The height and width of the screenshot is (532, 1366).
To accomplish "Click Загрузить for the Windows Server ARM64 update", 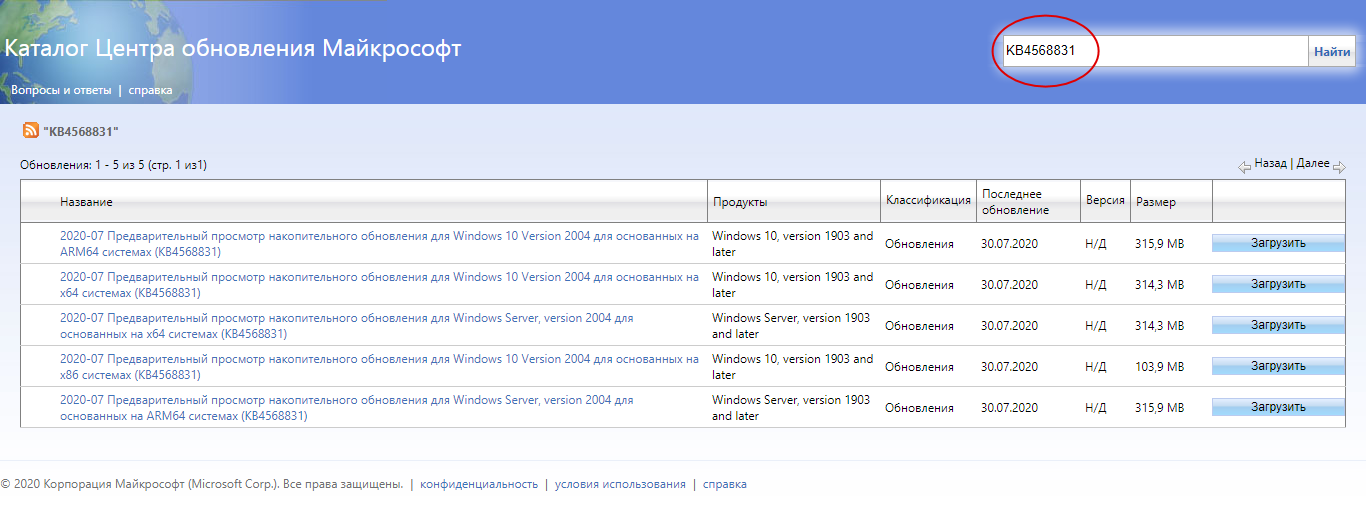I will 1278,407.
